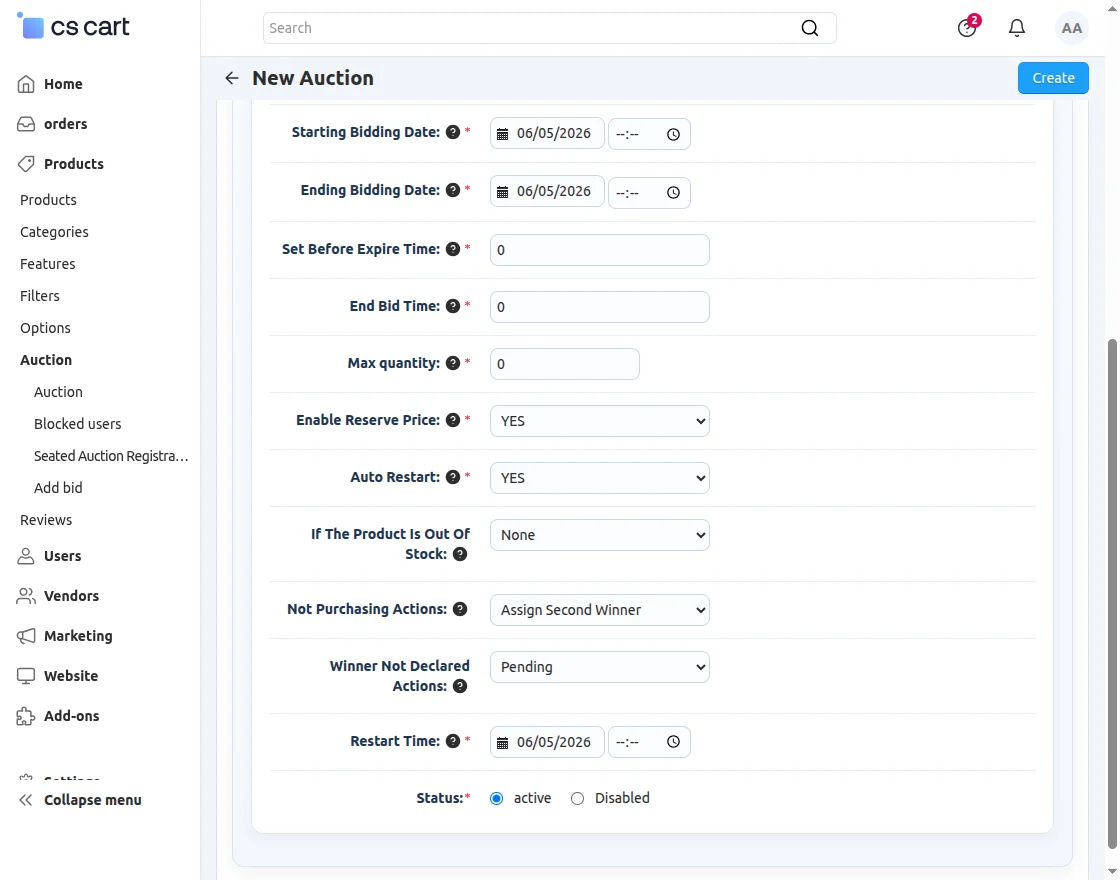This screenshot has width=1120, height=880.
Task: Click the search magnifier icon
Action: [809, 28]
